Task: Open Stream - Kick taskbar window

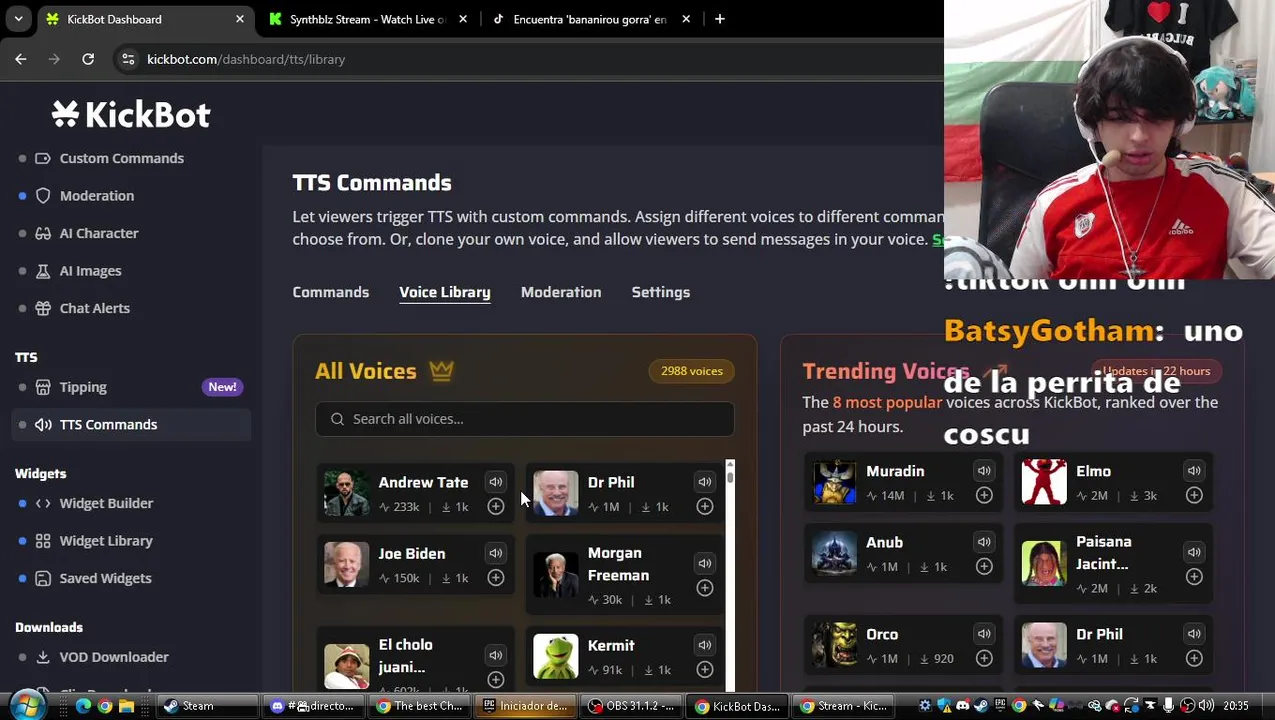Action: point(843,706)
